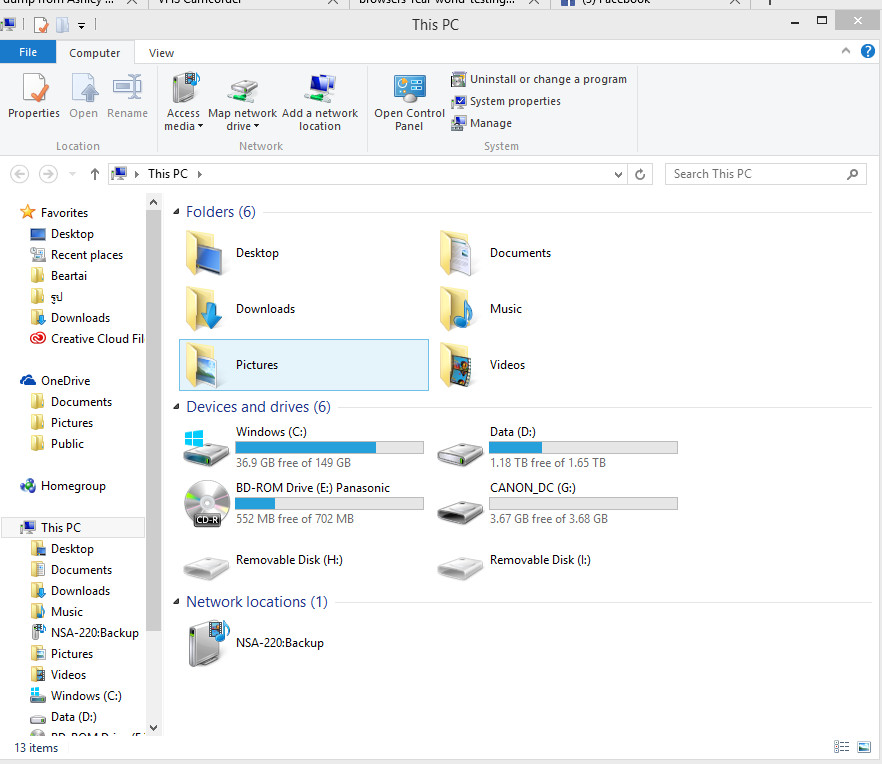The height and width of the screenshot is (764, 882).
Task: Select the BD-ROM Drive (E:) icon
Action: tap(206, 503)
